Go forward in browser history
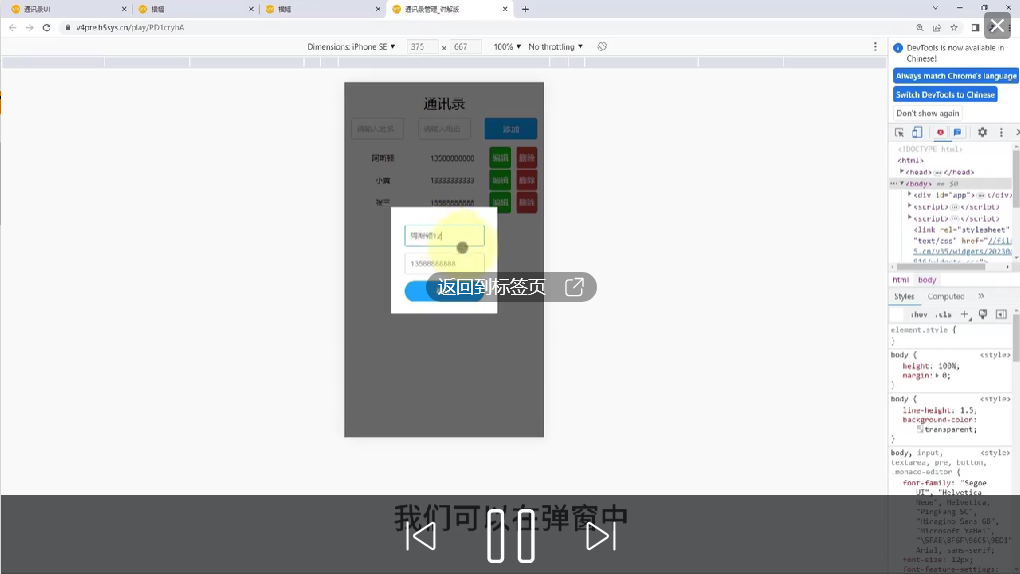The width and height of the screenshot is (1020, 574). [29, 27]
